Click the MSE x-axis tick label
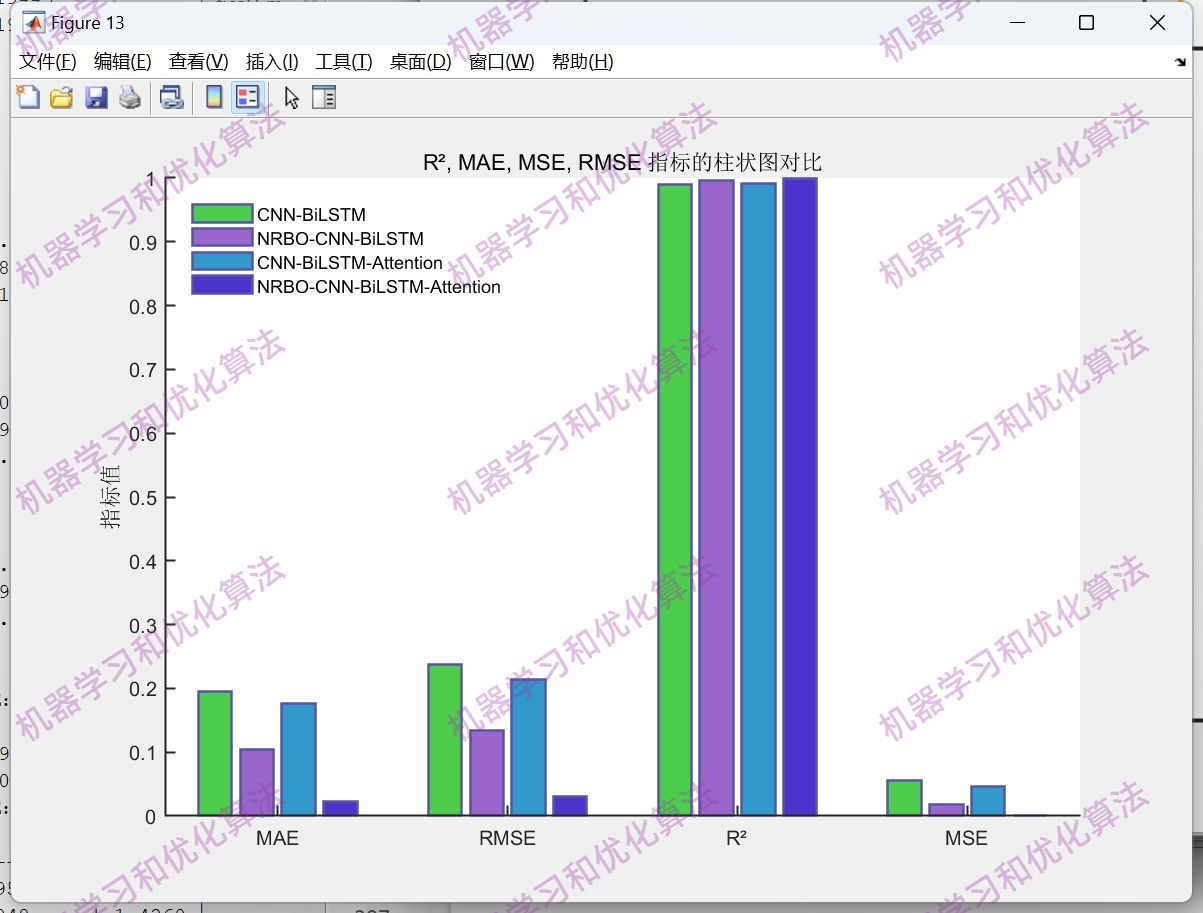 (x=966, y=838)
